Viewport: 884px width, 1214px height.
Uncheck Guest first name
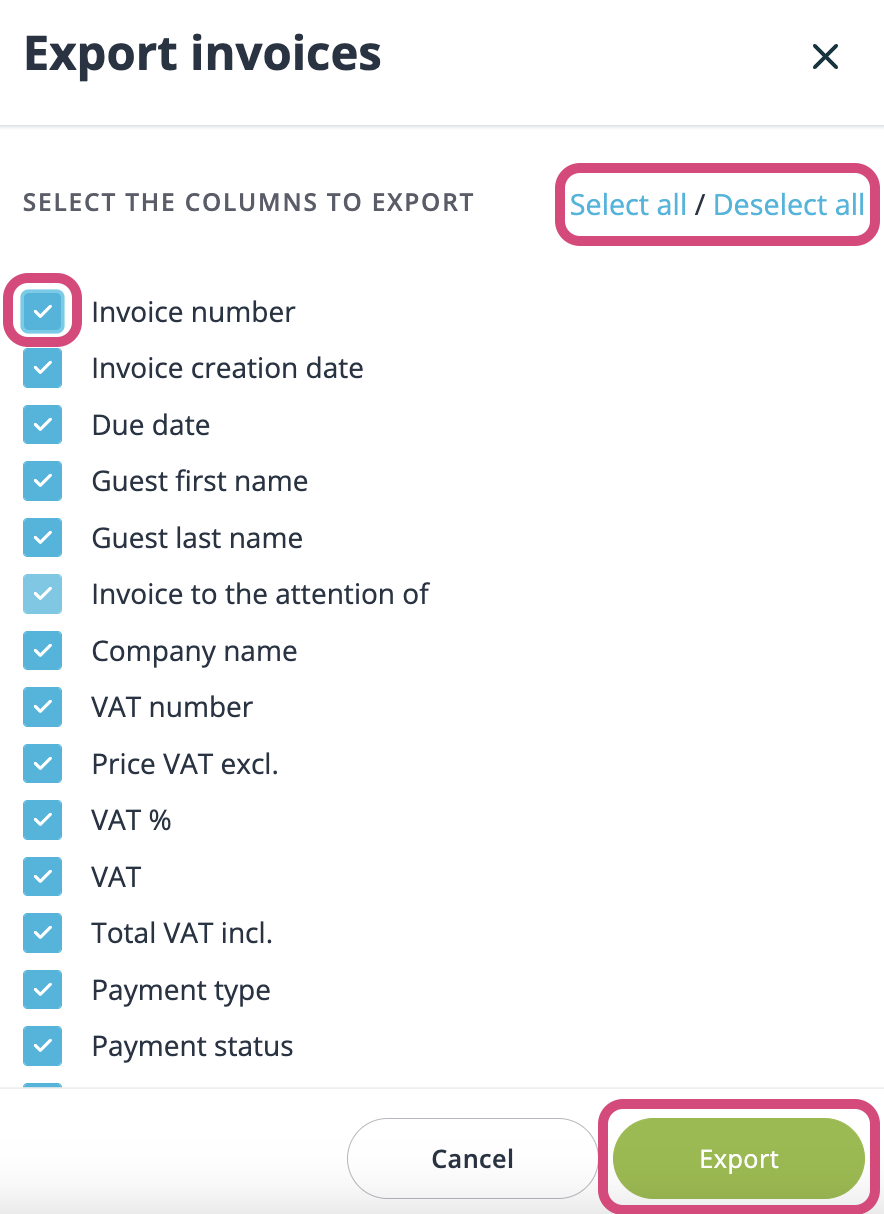point(42,481)
